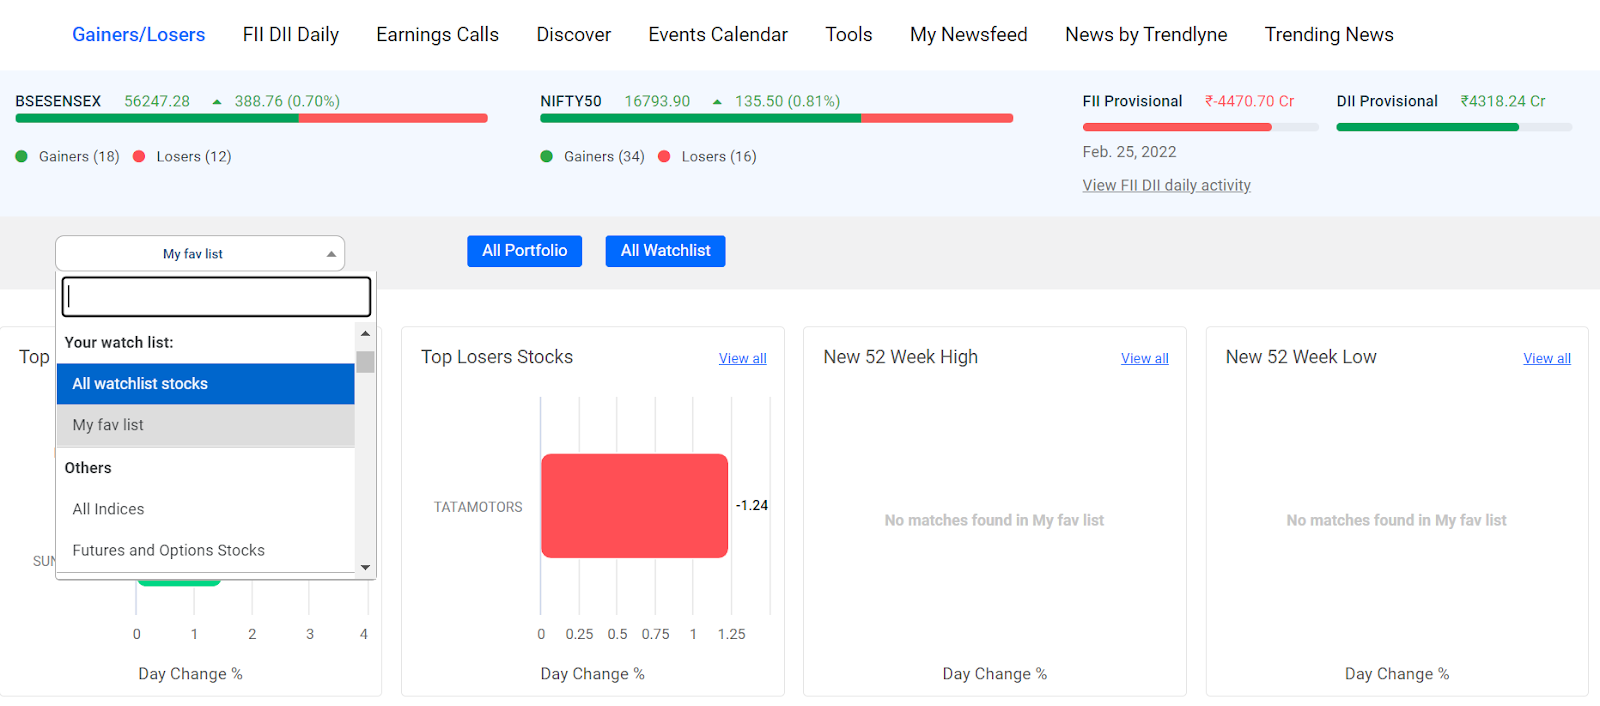Image resolution: width=1600 pixels, height=706 pixels.
Task: View all Top Losers Stocks
Action: pos(742,359)
